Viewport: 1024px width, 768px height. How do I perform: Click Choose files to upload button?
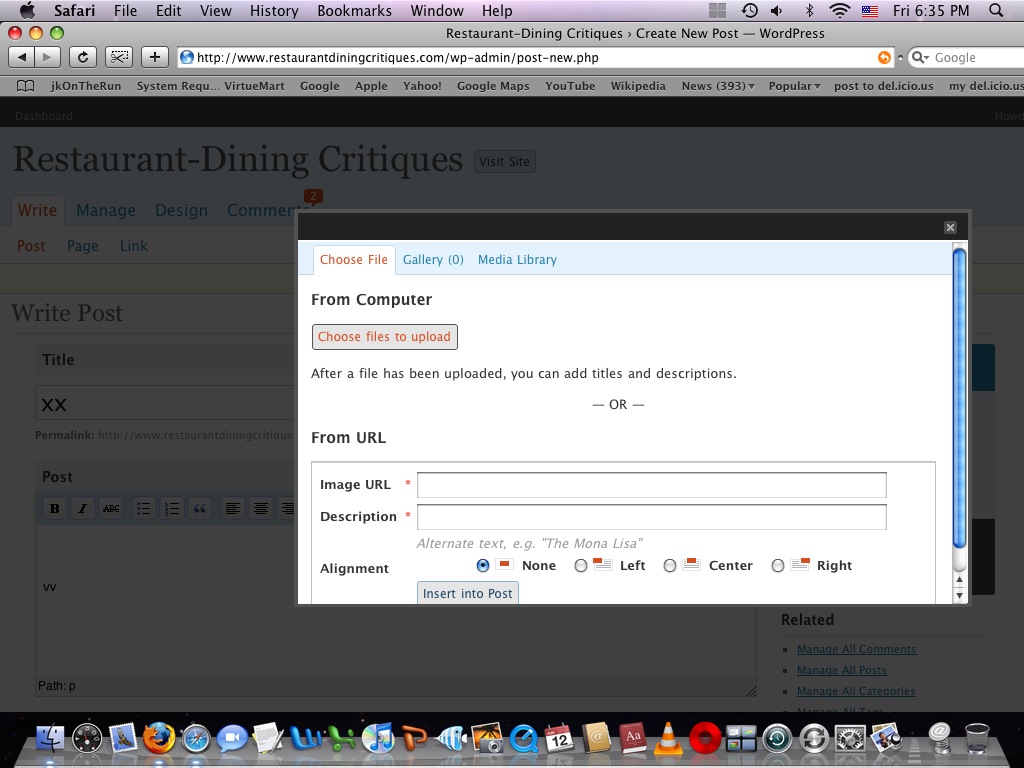(x=384, y=337)
